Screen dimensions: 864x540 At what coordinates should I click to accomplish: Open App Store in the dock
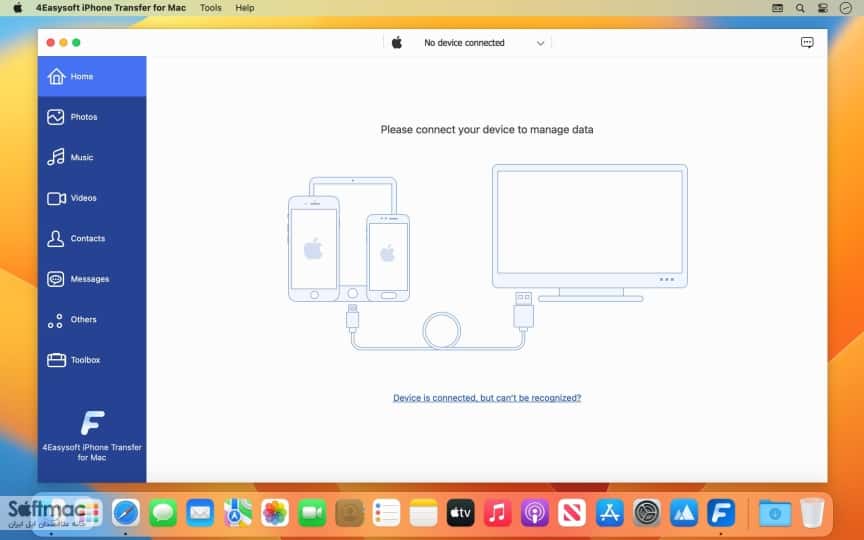click(x=609, y=513)
